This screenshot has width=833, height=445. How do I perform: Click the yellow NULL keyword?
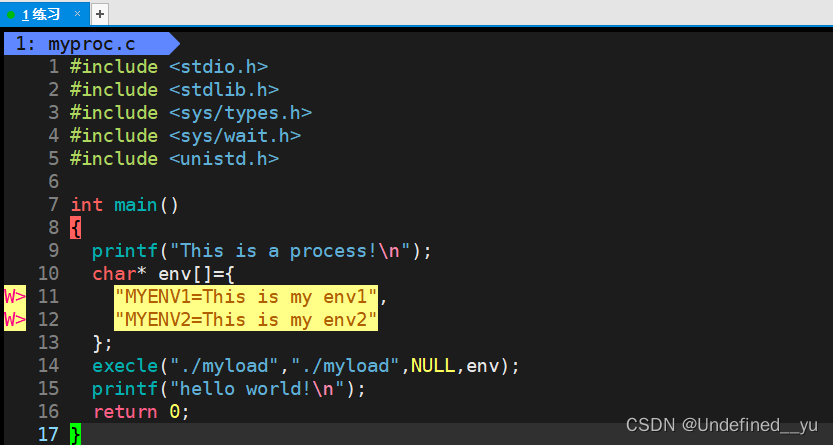tap(433, 365)
